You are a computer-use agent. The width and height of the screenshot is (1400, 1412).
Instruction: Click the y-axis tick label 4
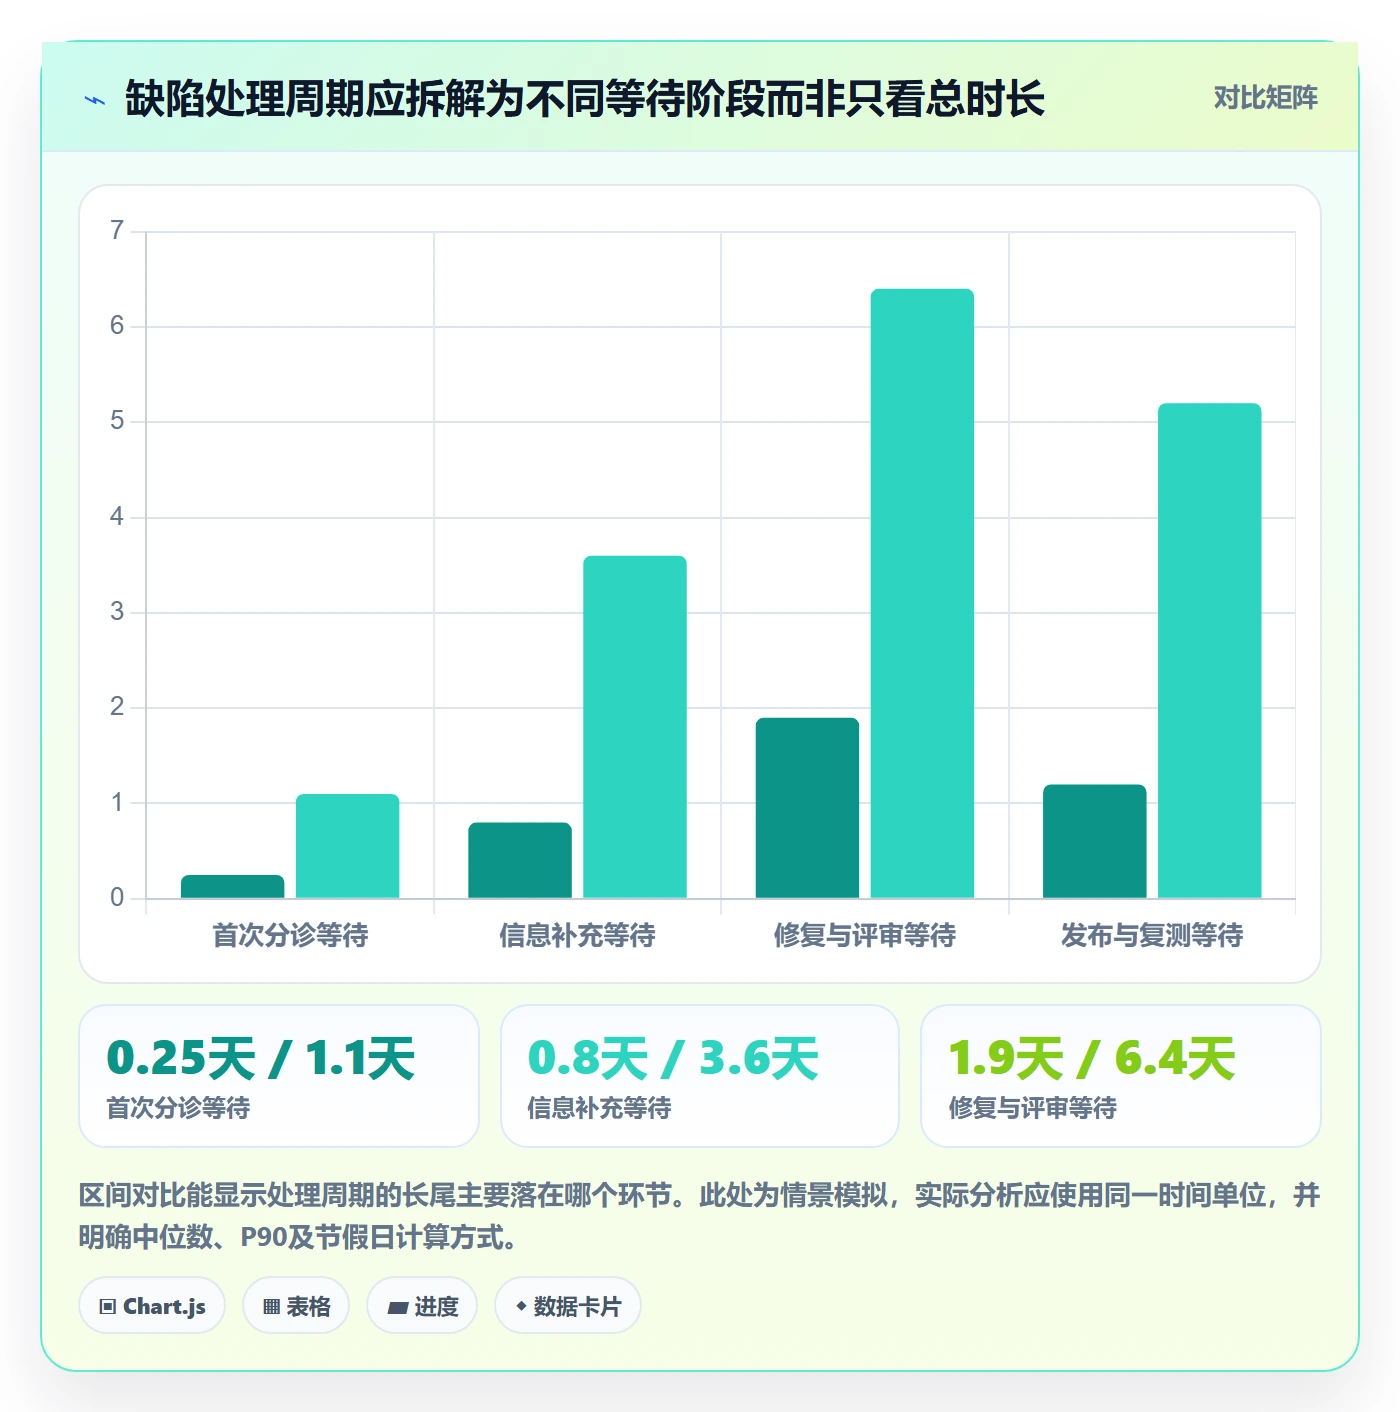[117, 517]
